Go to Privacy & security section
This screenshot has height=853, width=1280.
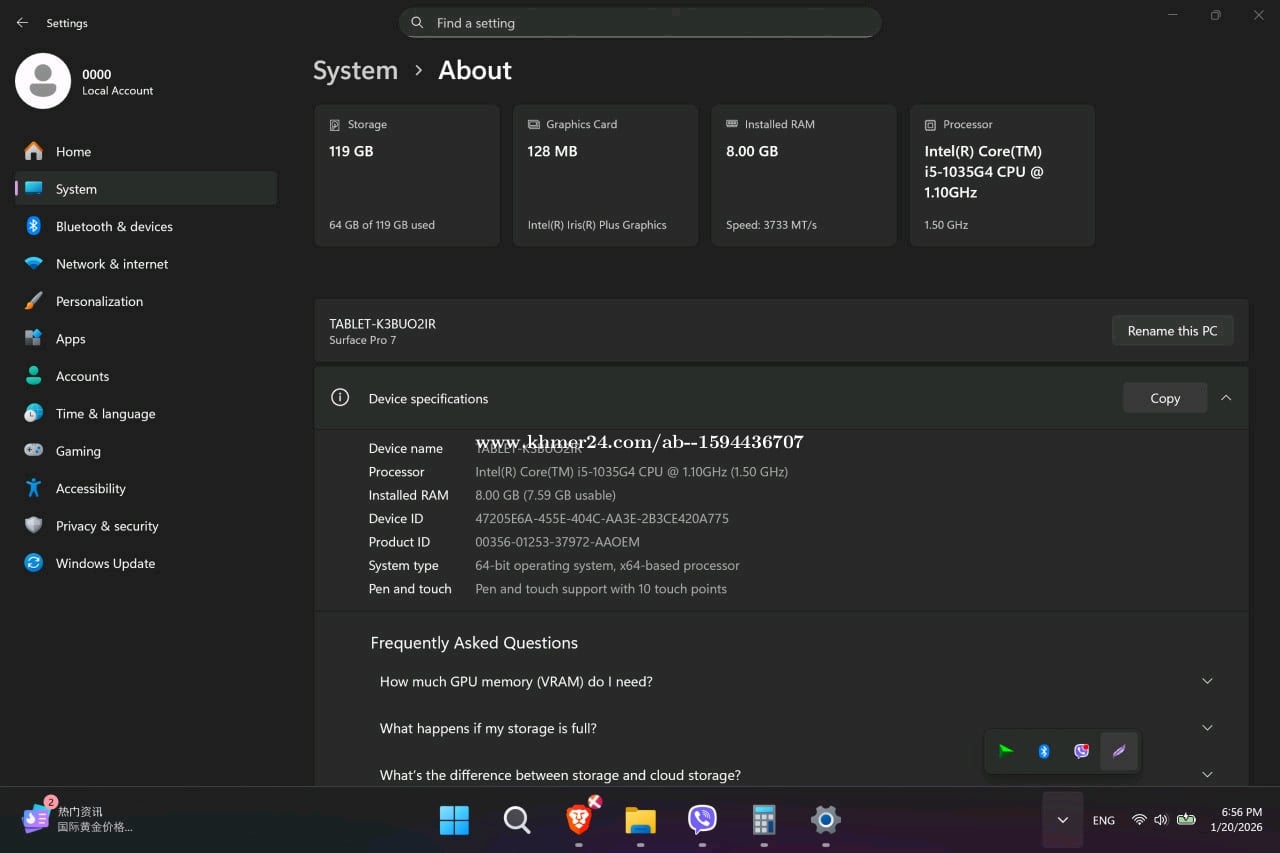(107, 526)
